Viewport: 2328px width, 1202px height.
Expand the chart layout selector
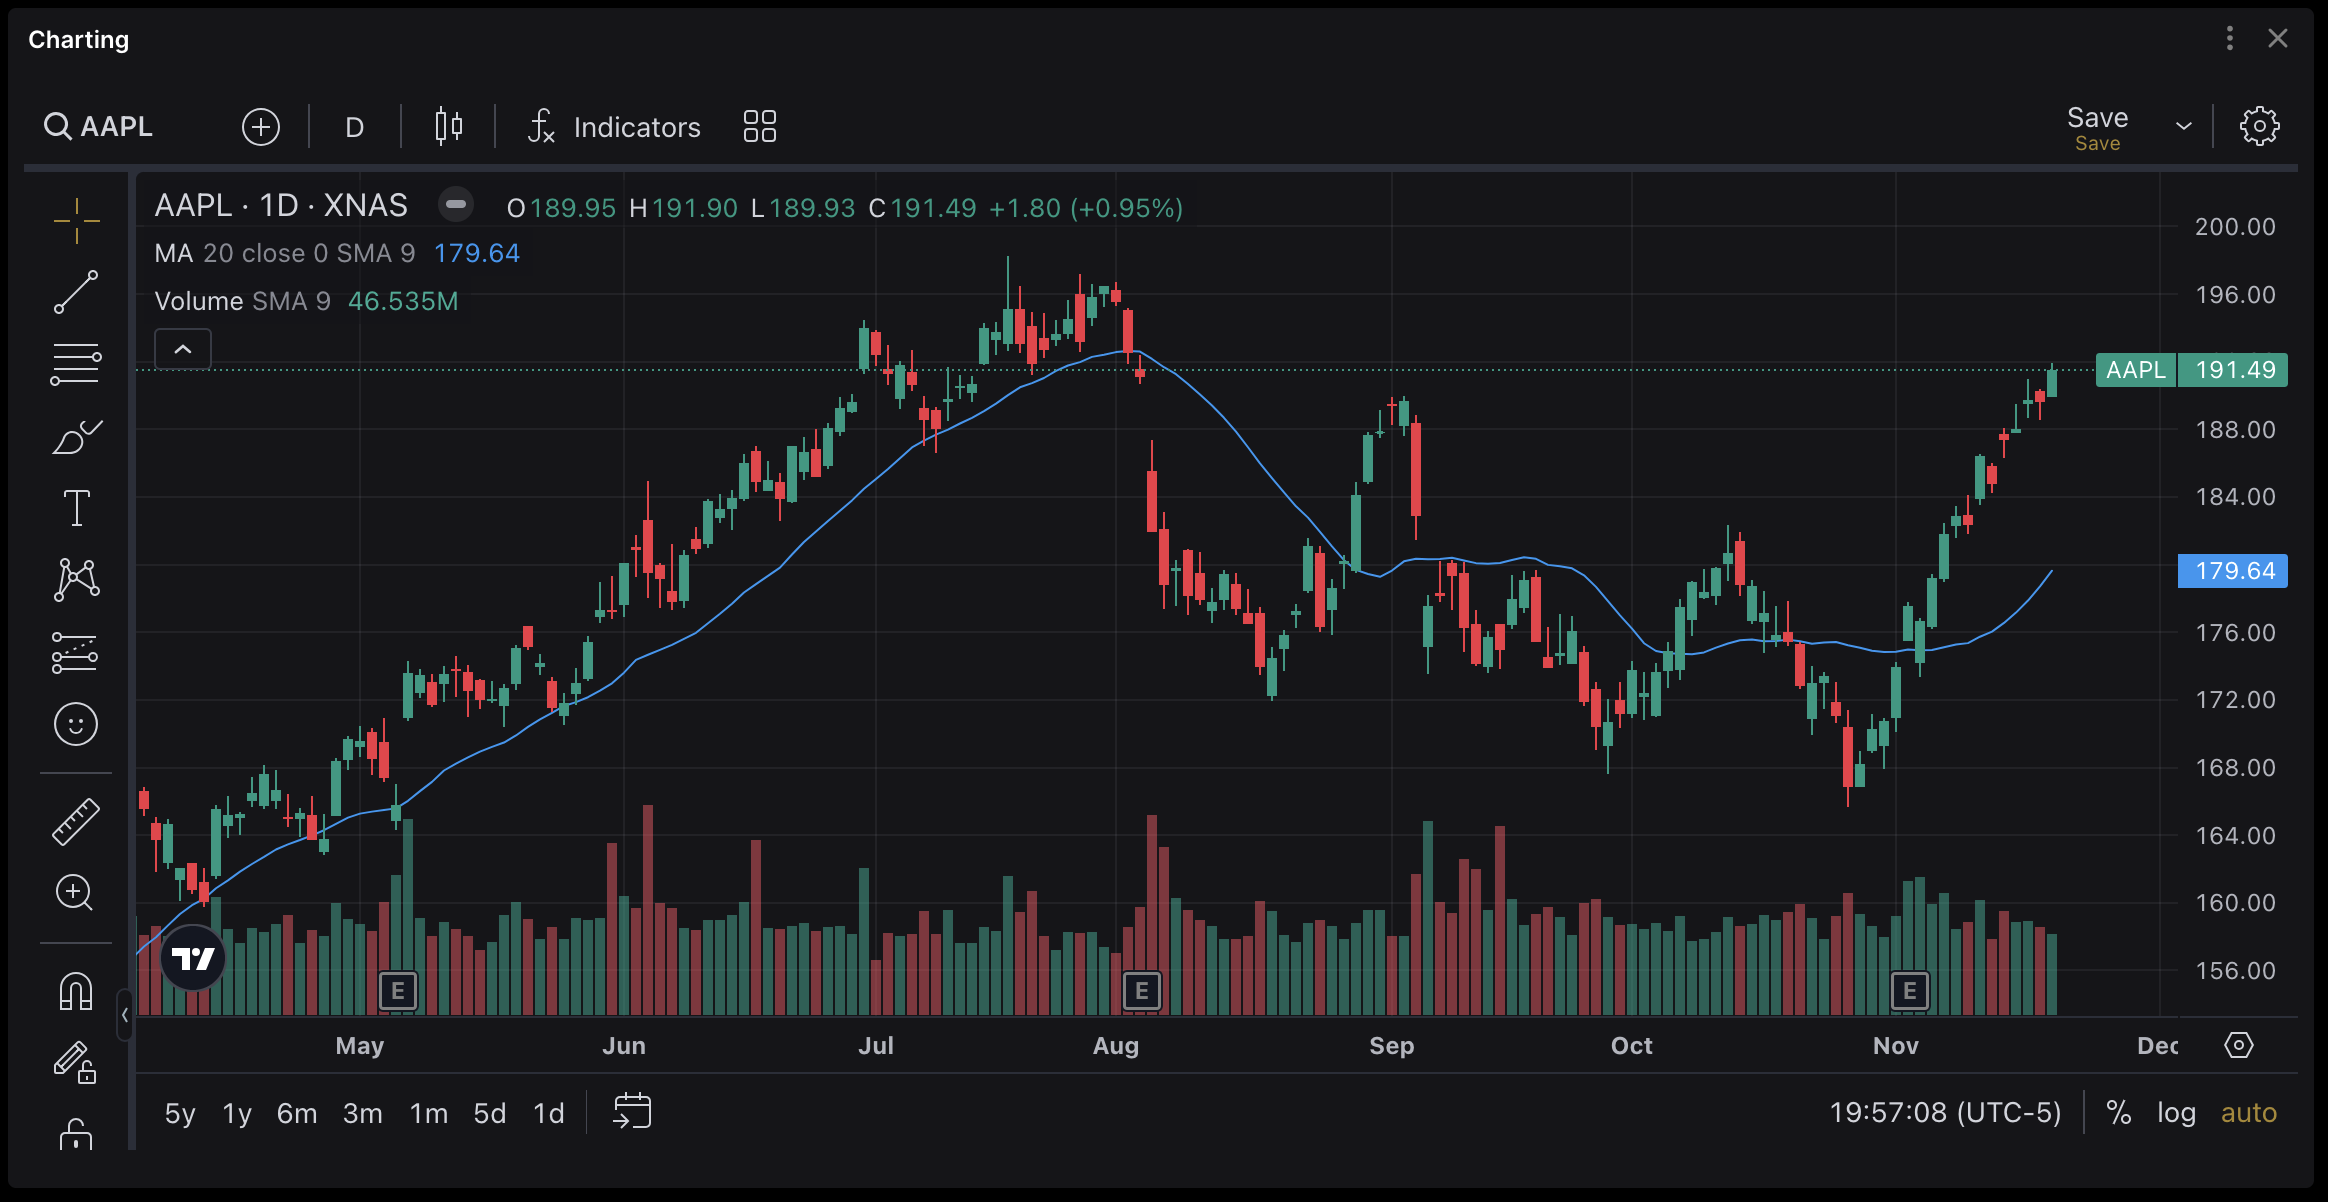pos(760,126)
